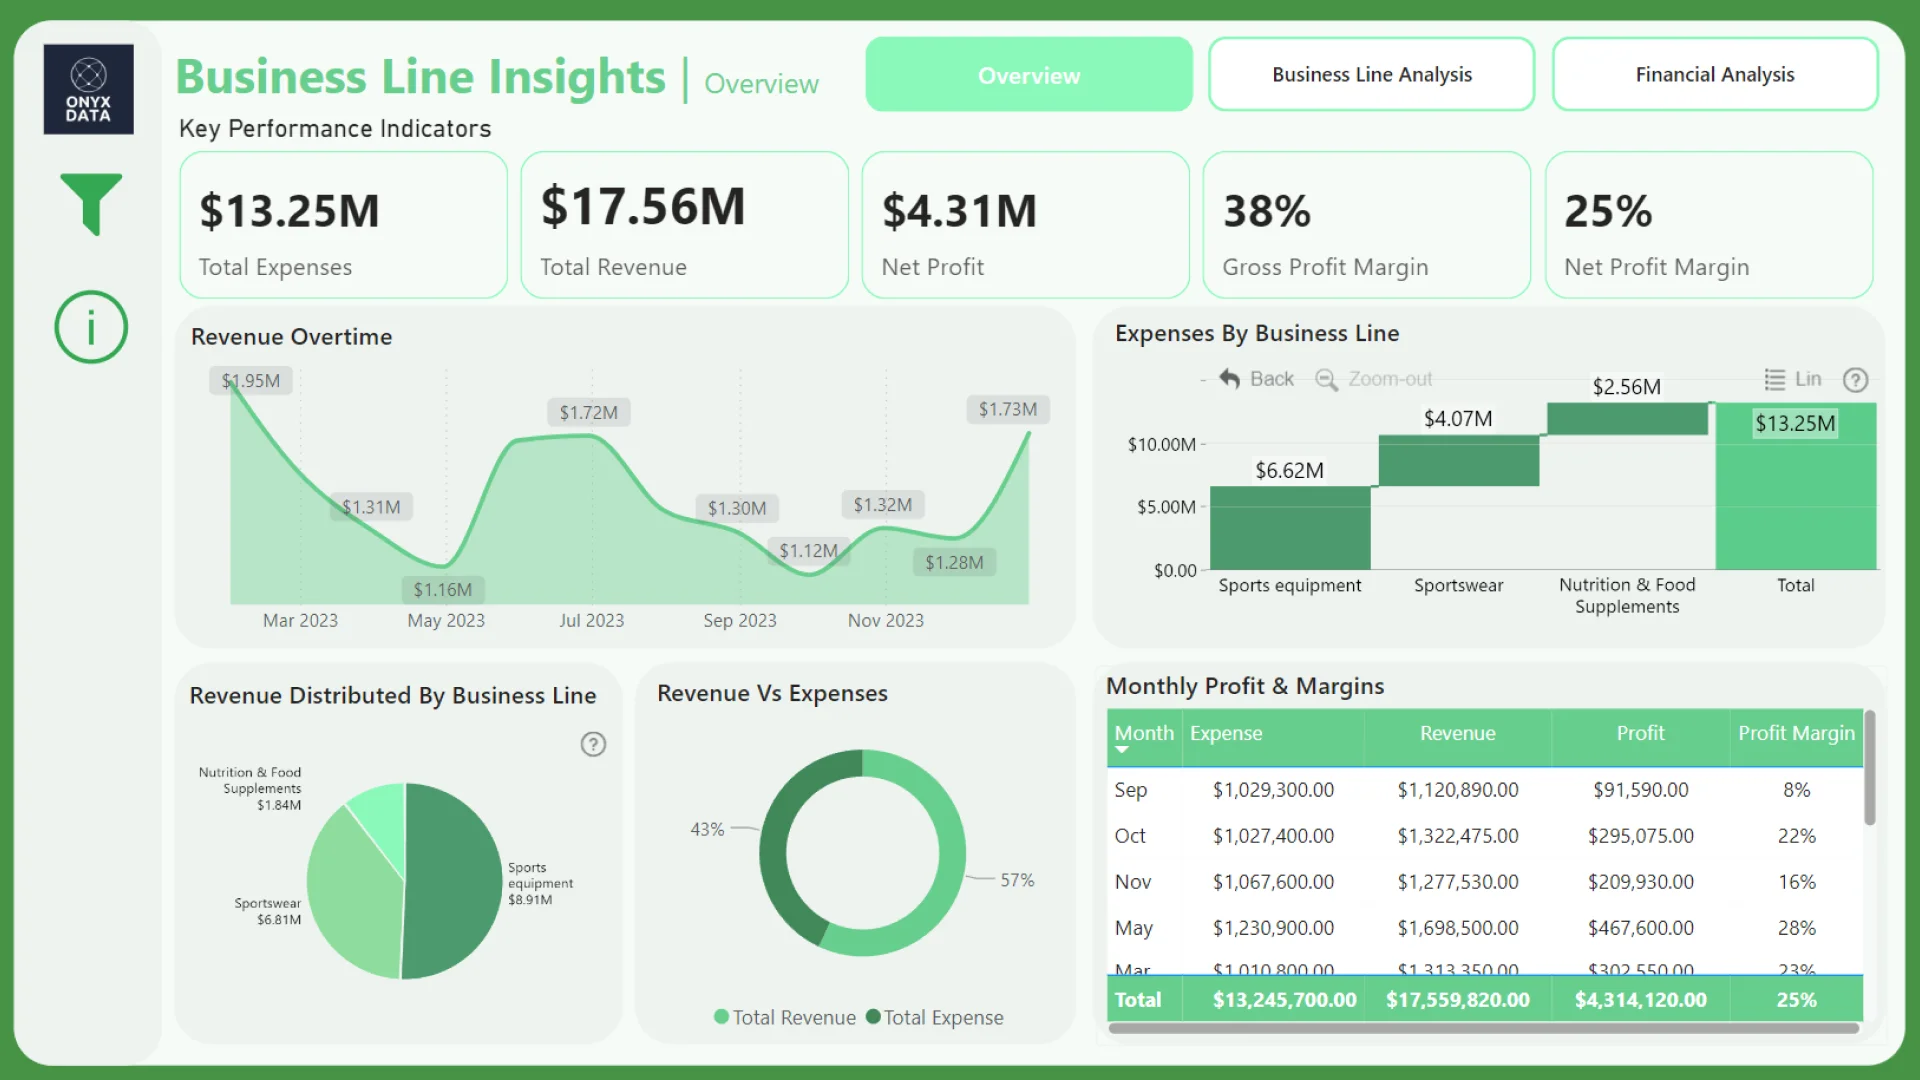Sort by the Expense column header
The width and height of the screenshot is (1920, 1080).
pos(1226,733)
